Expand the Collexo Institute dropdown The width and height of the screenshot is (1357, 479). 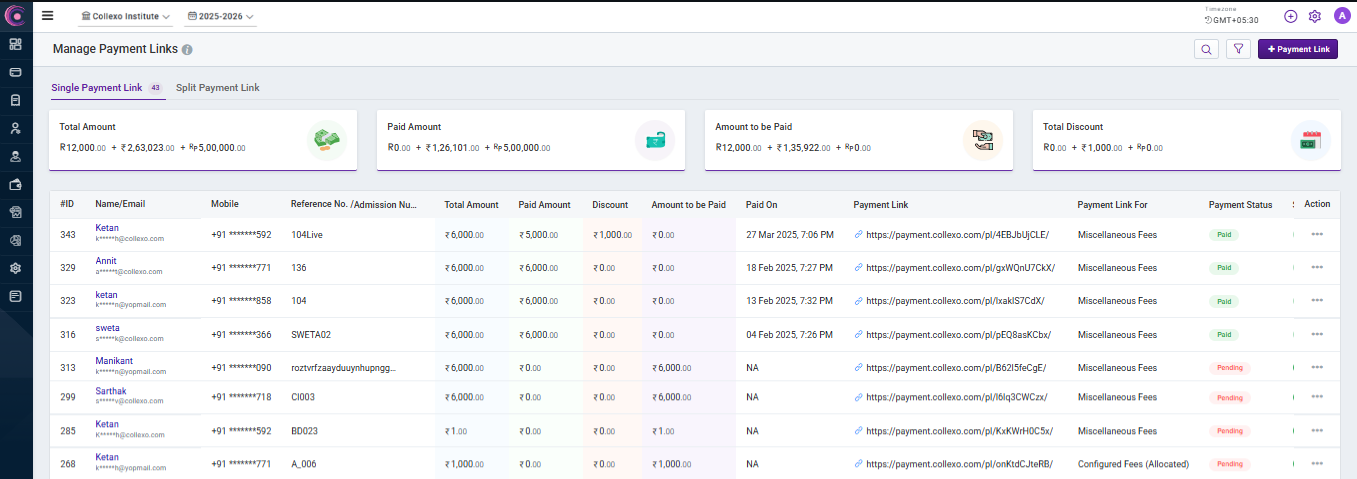click(x=125, y=17)
